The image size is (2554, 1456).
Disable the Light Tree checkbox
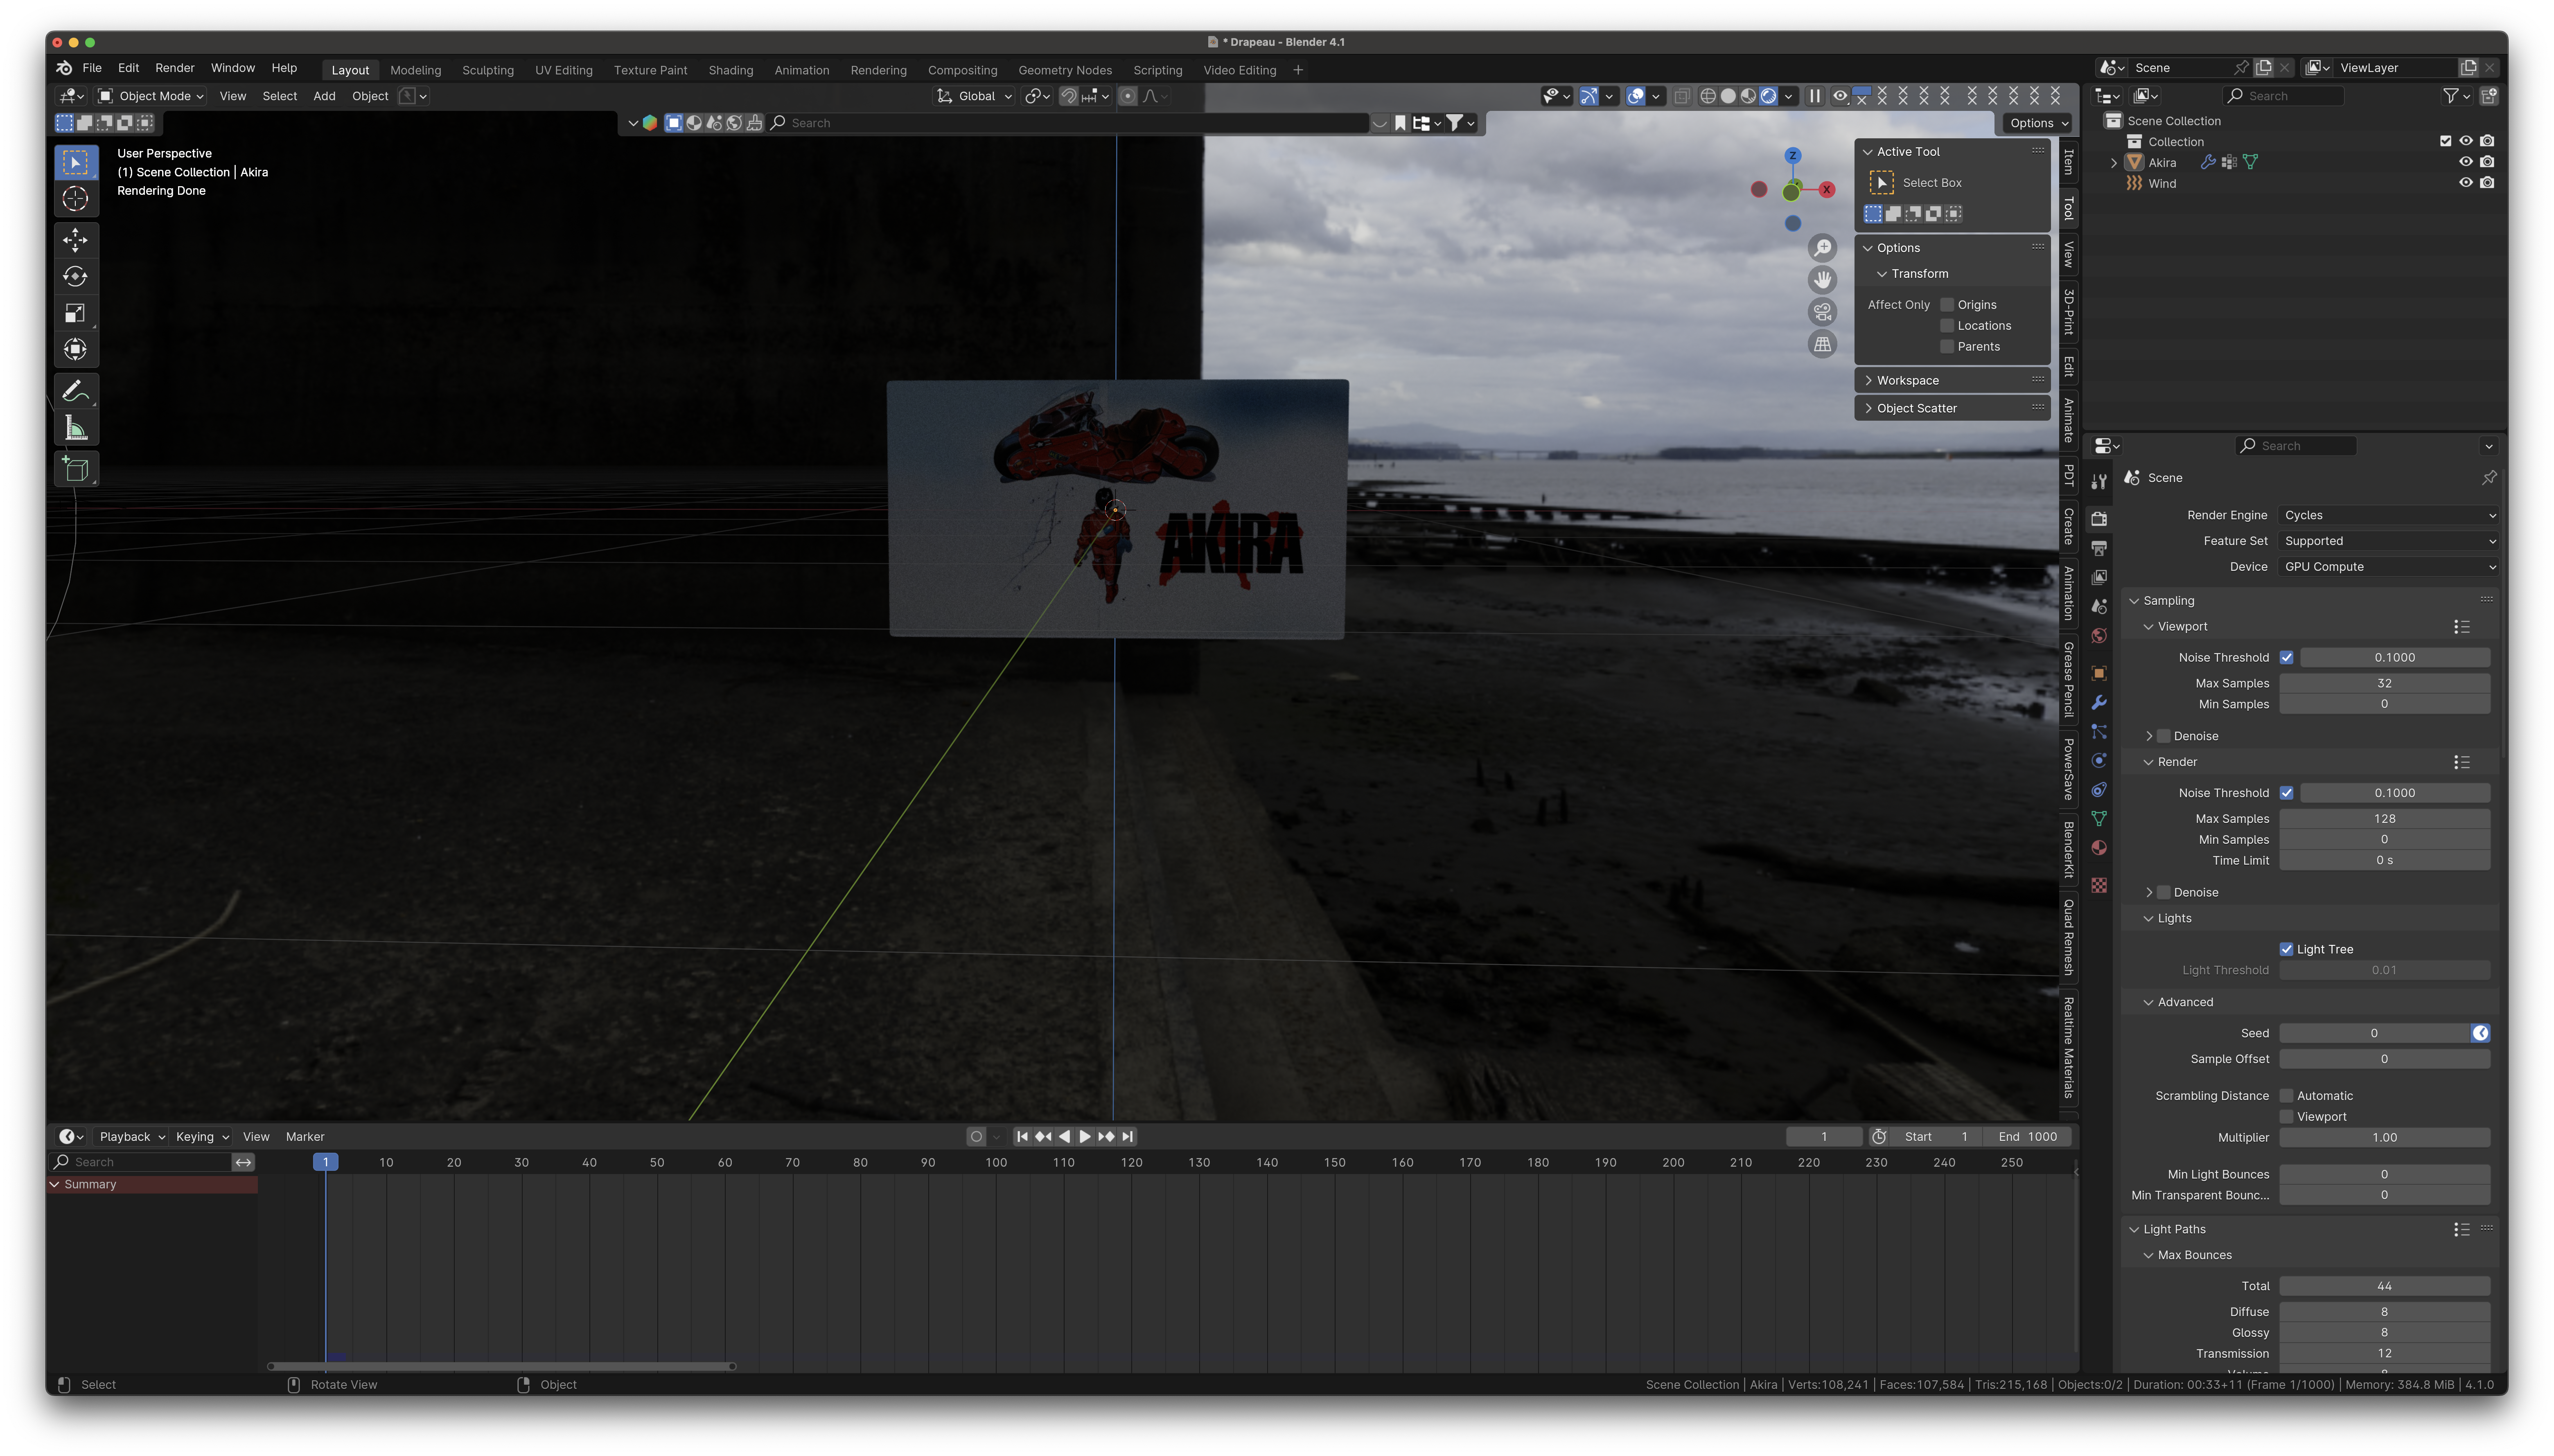[x=2286, y=949]
